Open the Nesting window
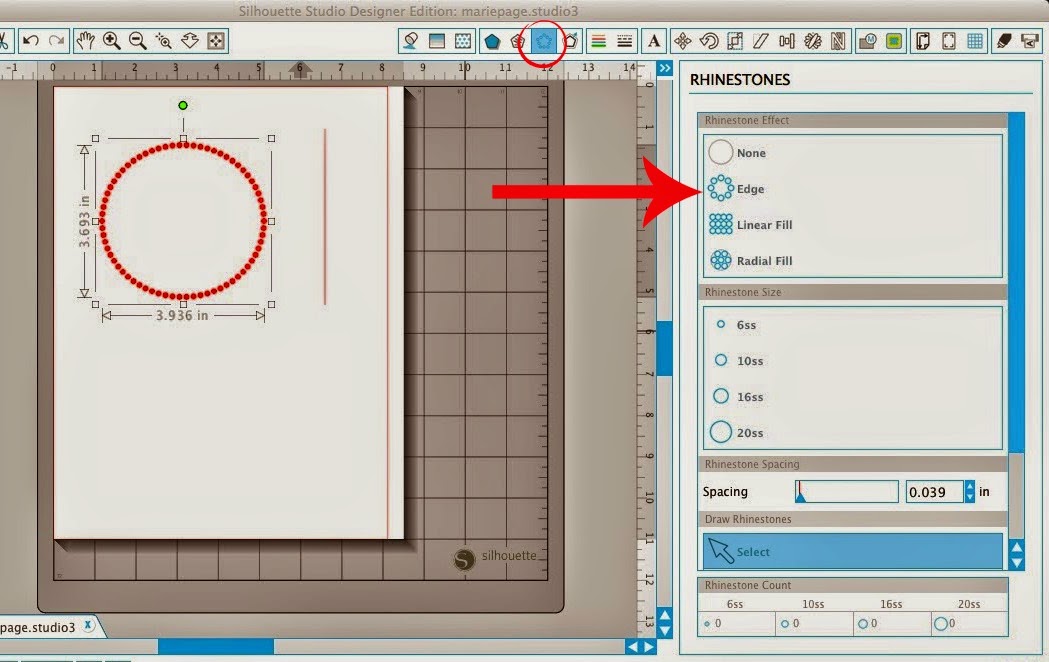The height and width of the screenshot is (662, 1049). click(838, 41)
